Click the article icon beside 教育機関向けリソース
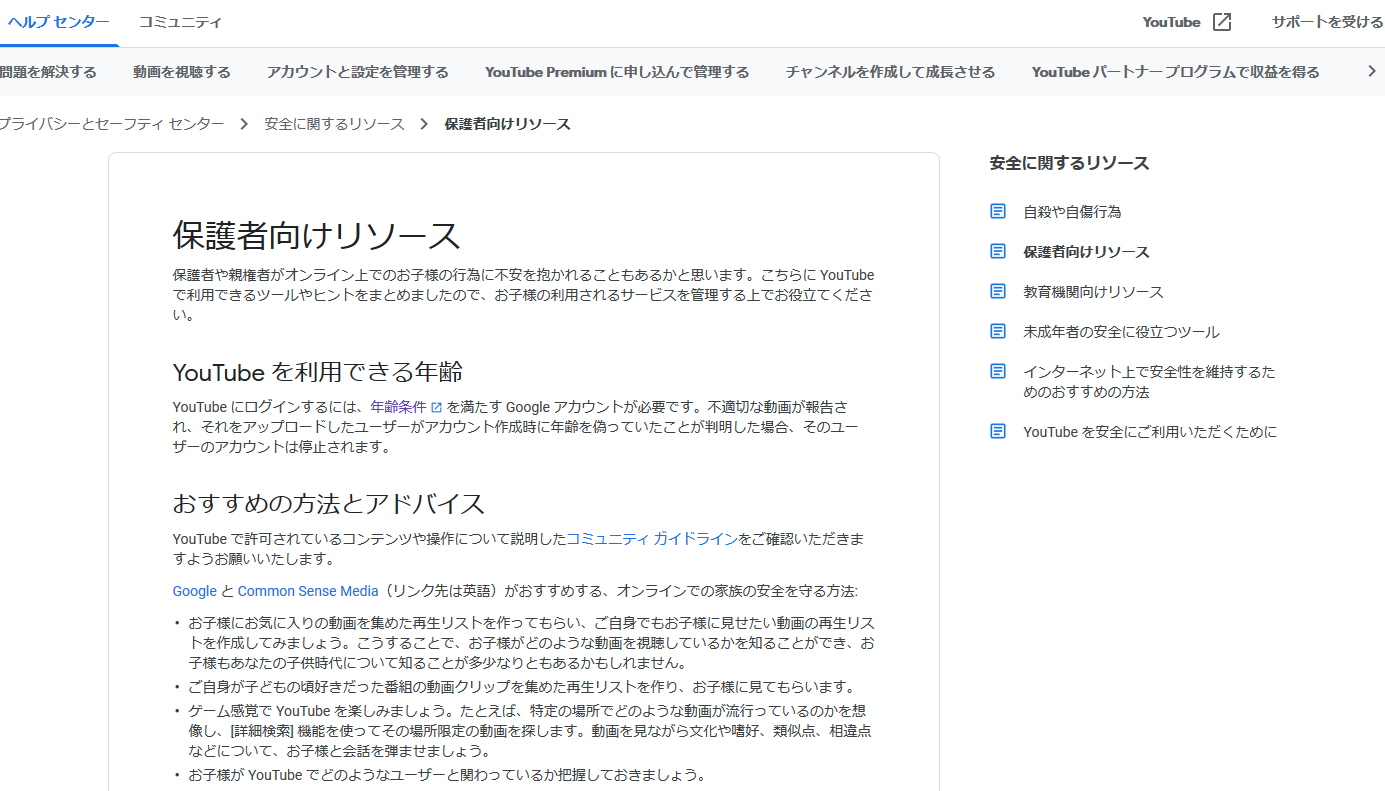The width and height of the screenshot is (1385, 791). pos(998,291)
